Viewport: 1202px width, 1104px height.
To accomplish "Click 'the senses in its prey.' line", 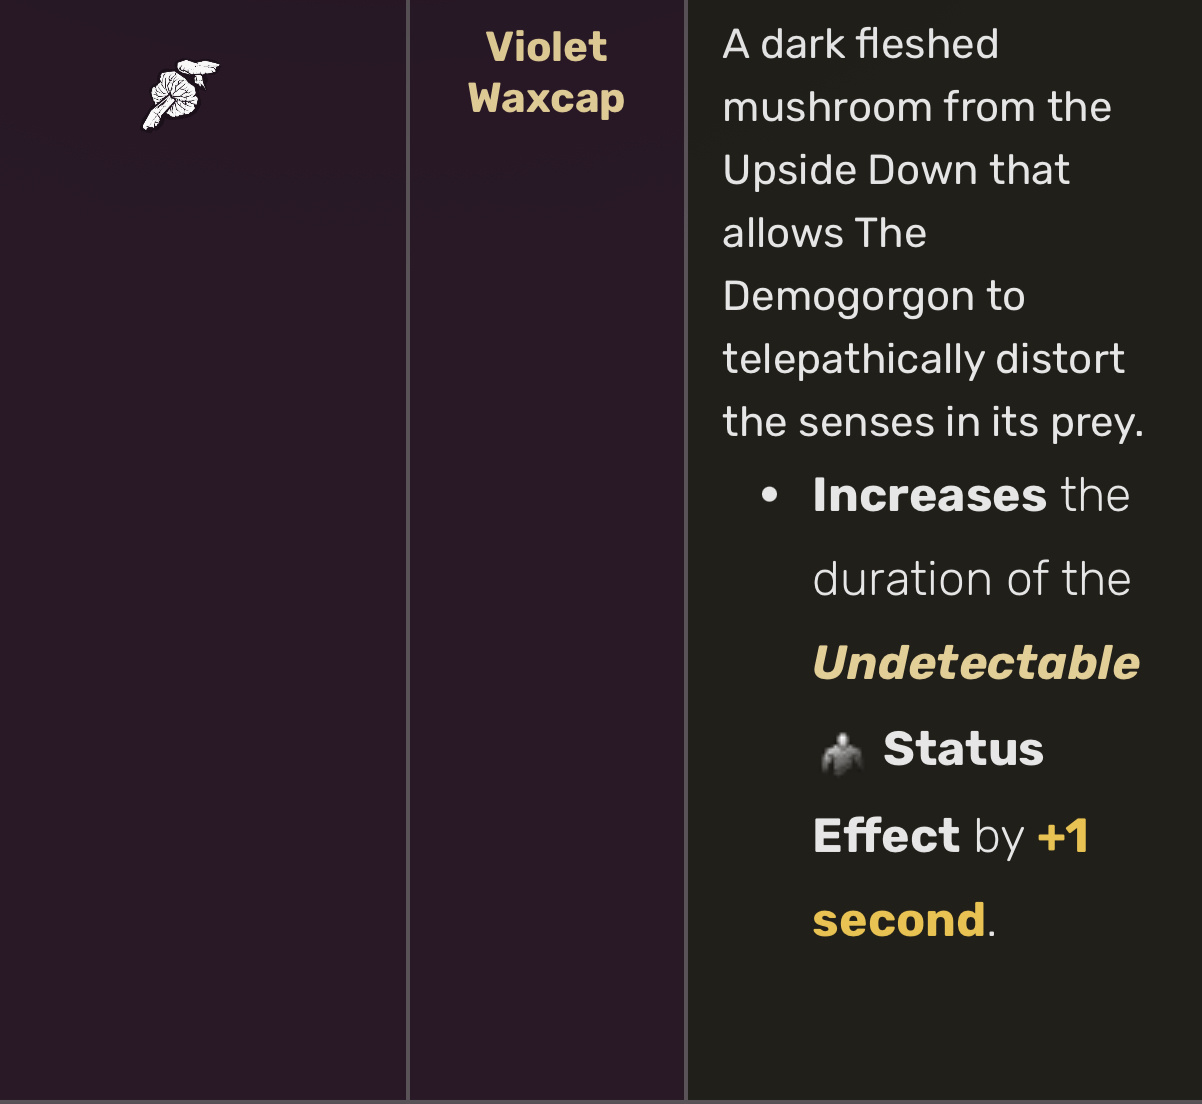I will [x=932, y=422].
